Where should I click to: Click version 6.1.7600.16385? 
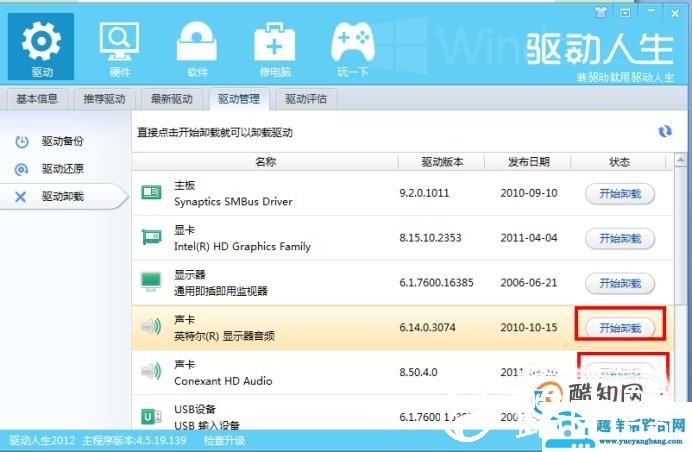(x=436, y=282)
